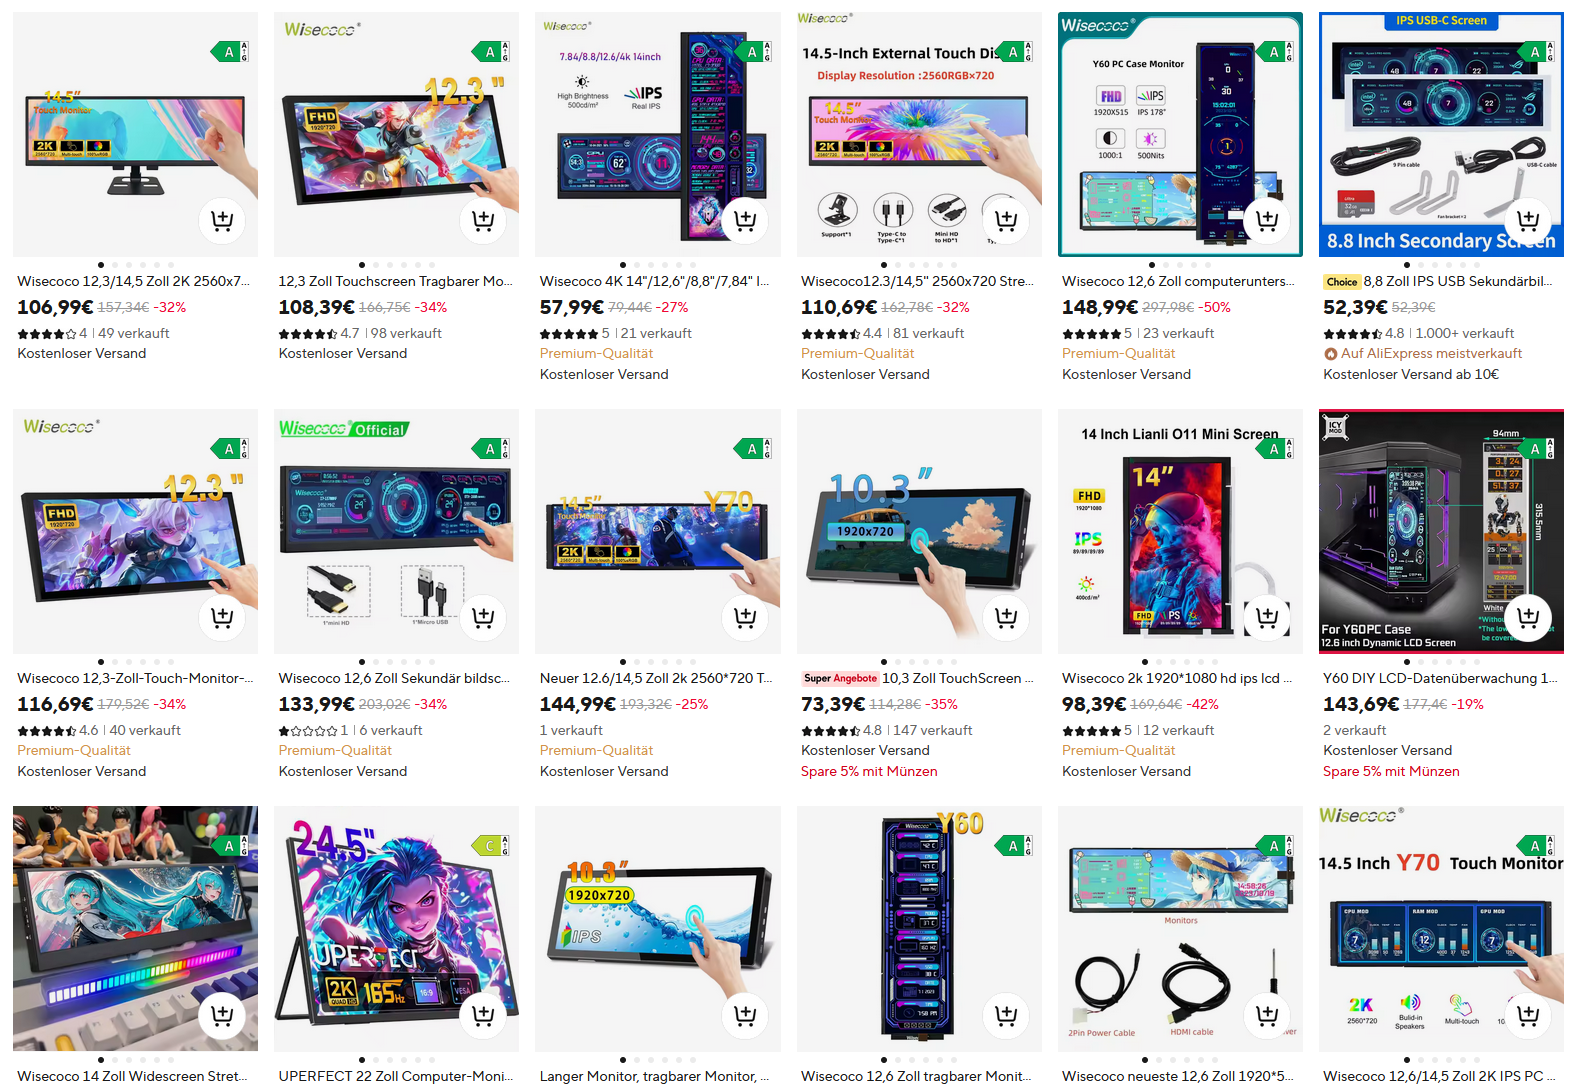Open the Wisecoco Official 12,6 Zoll product image
The image size is (1590, 1088).
(396, 531)
